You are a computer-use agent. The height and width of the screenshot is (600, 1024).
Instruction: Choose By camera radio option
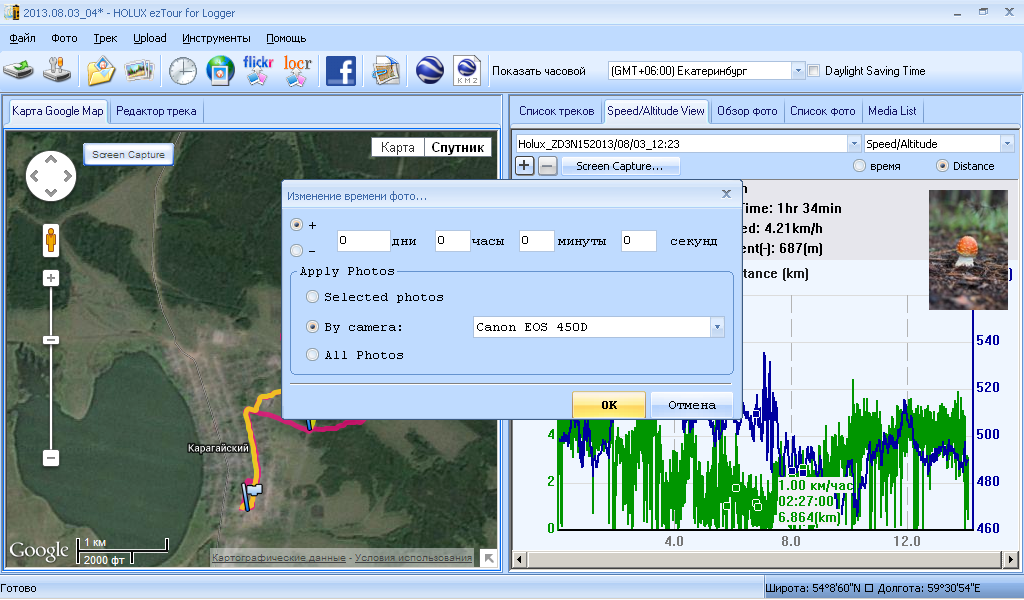312,326
